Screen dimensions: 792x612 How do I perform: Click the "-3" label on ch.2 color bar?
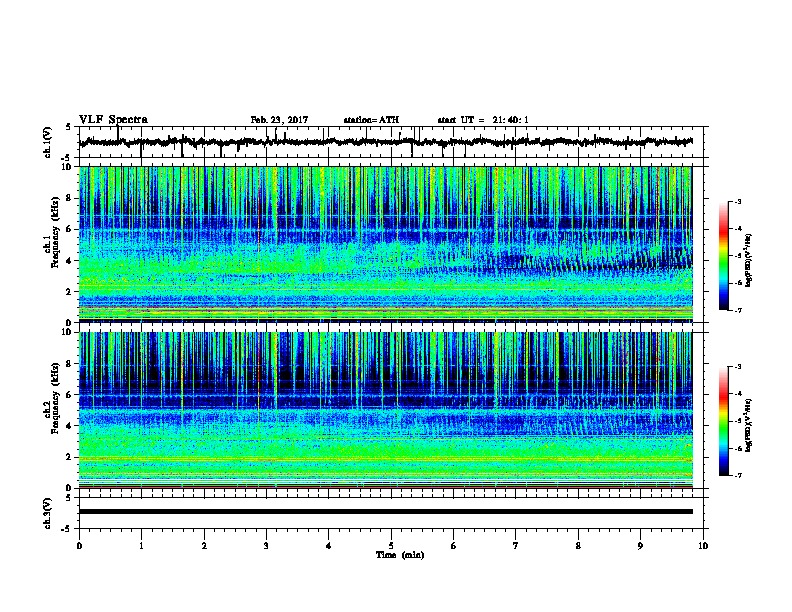[738, 367]
